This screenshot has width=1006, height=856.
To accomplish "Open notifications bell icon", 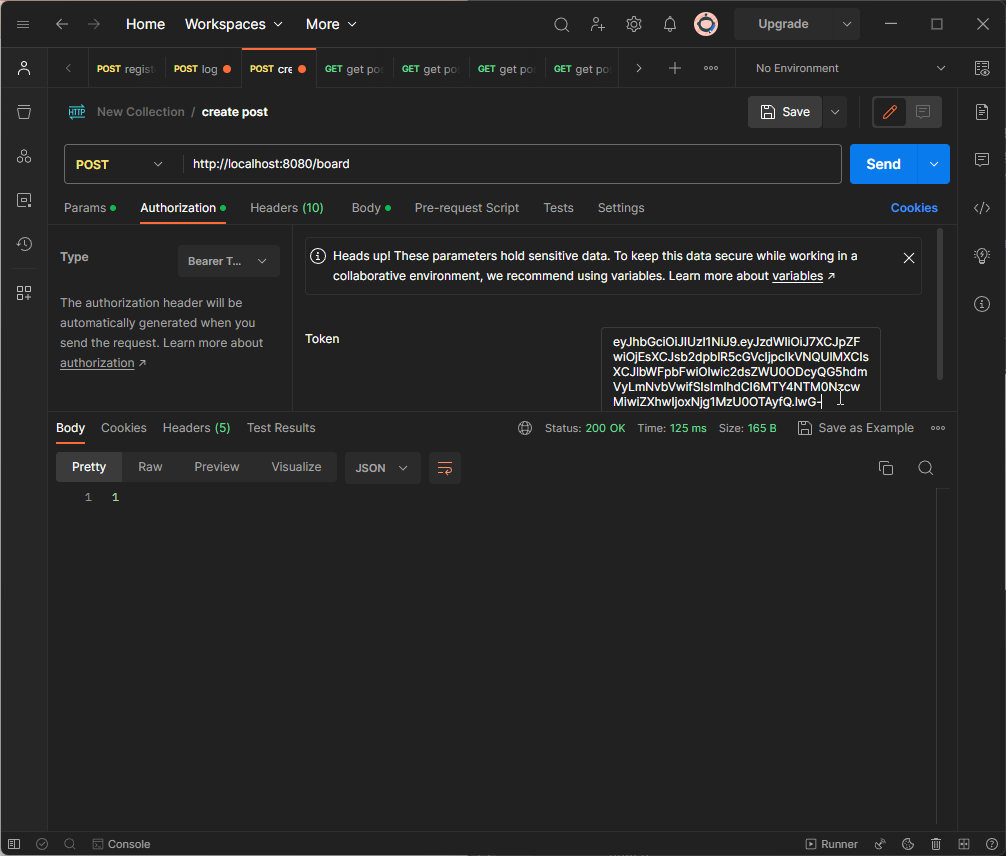I will click(670, 24).
